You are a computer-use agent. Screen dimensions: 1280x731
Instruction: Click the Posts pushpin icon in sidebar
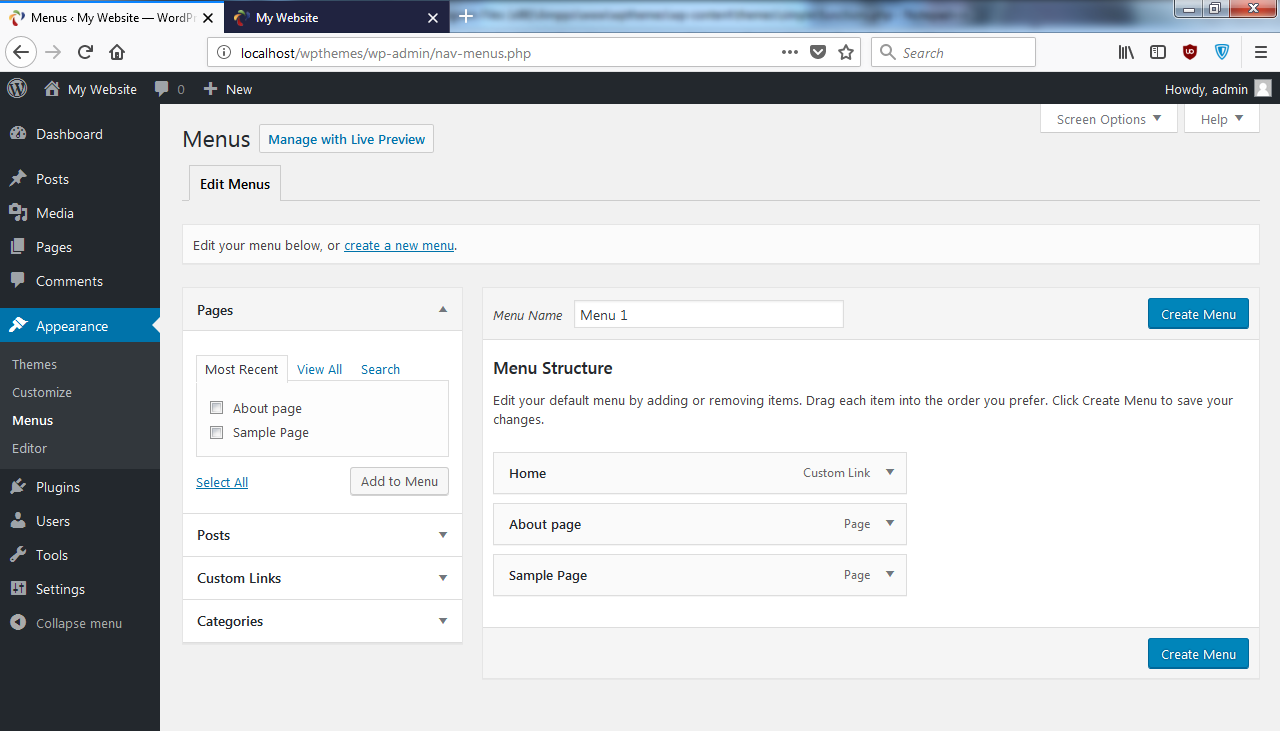click(18, 179)
